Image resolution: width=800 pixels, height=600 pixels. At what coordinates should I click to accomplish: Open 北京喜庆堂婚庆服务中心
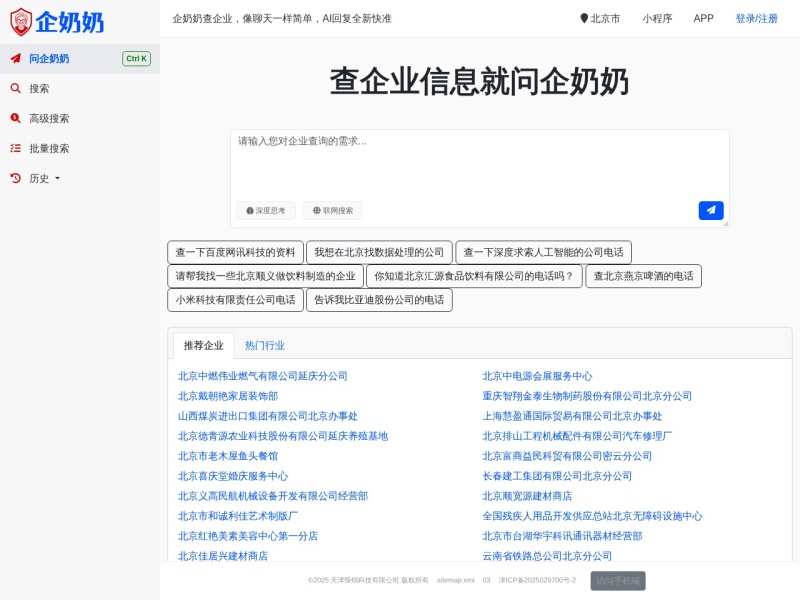233,476
